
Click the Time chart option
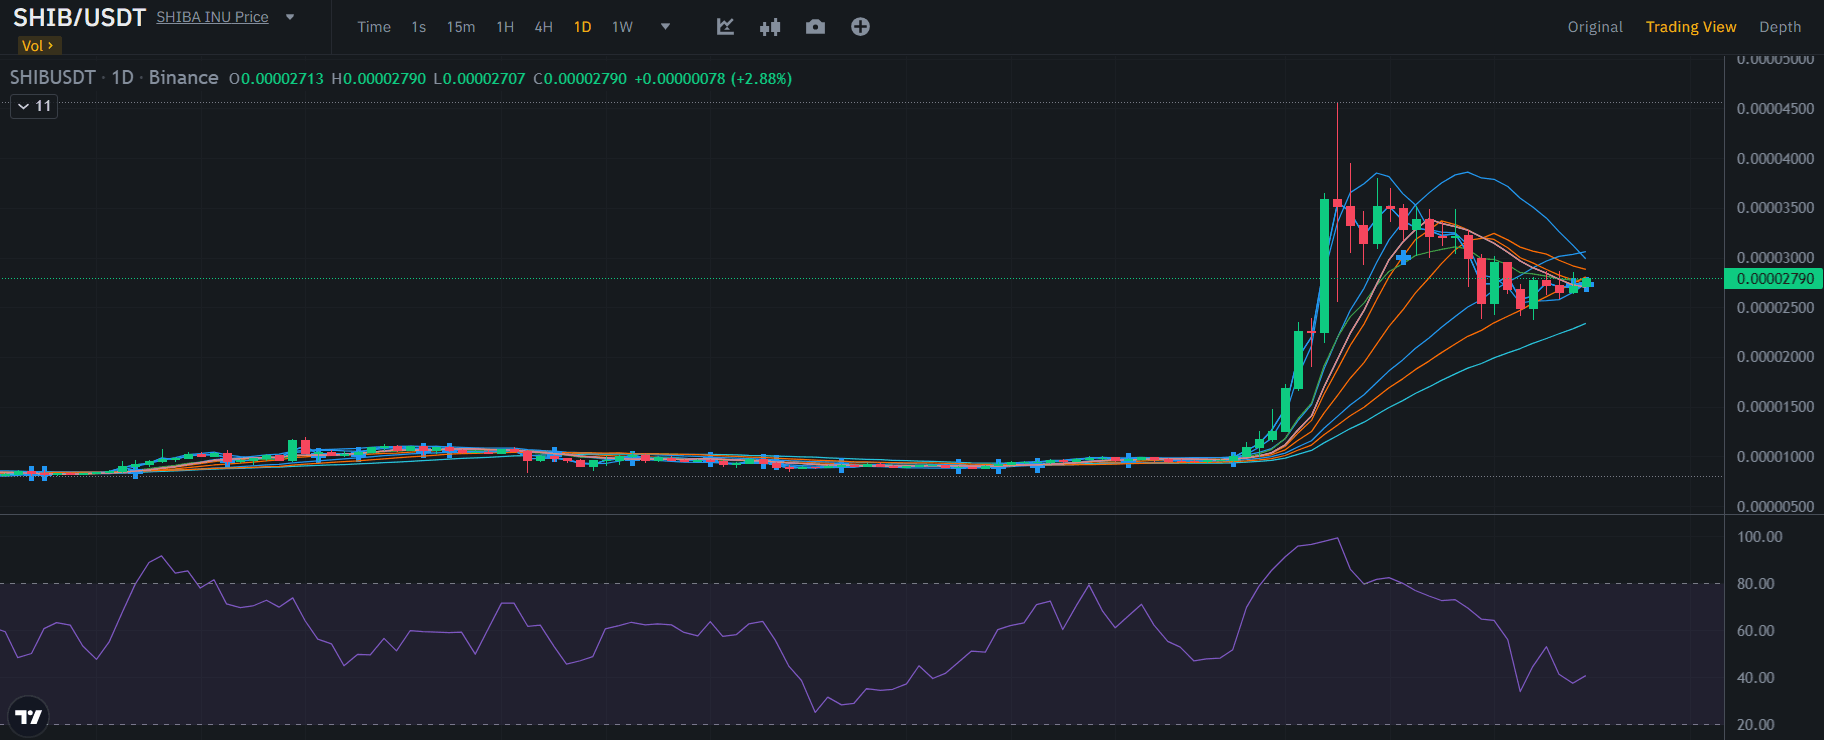coord(374,27)
